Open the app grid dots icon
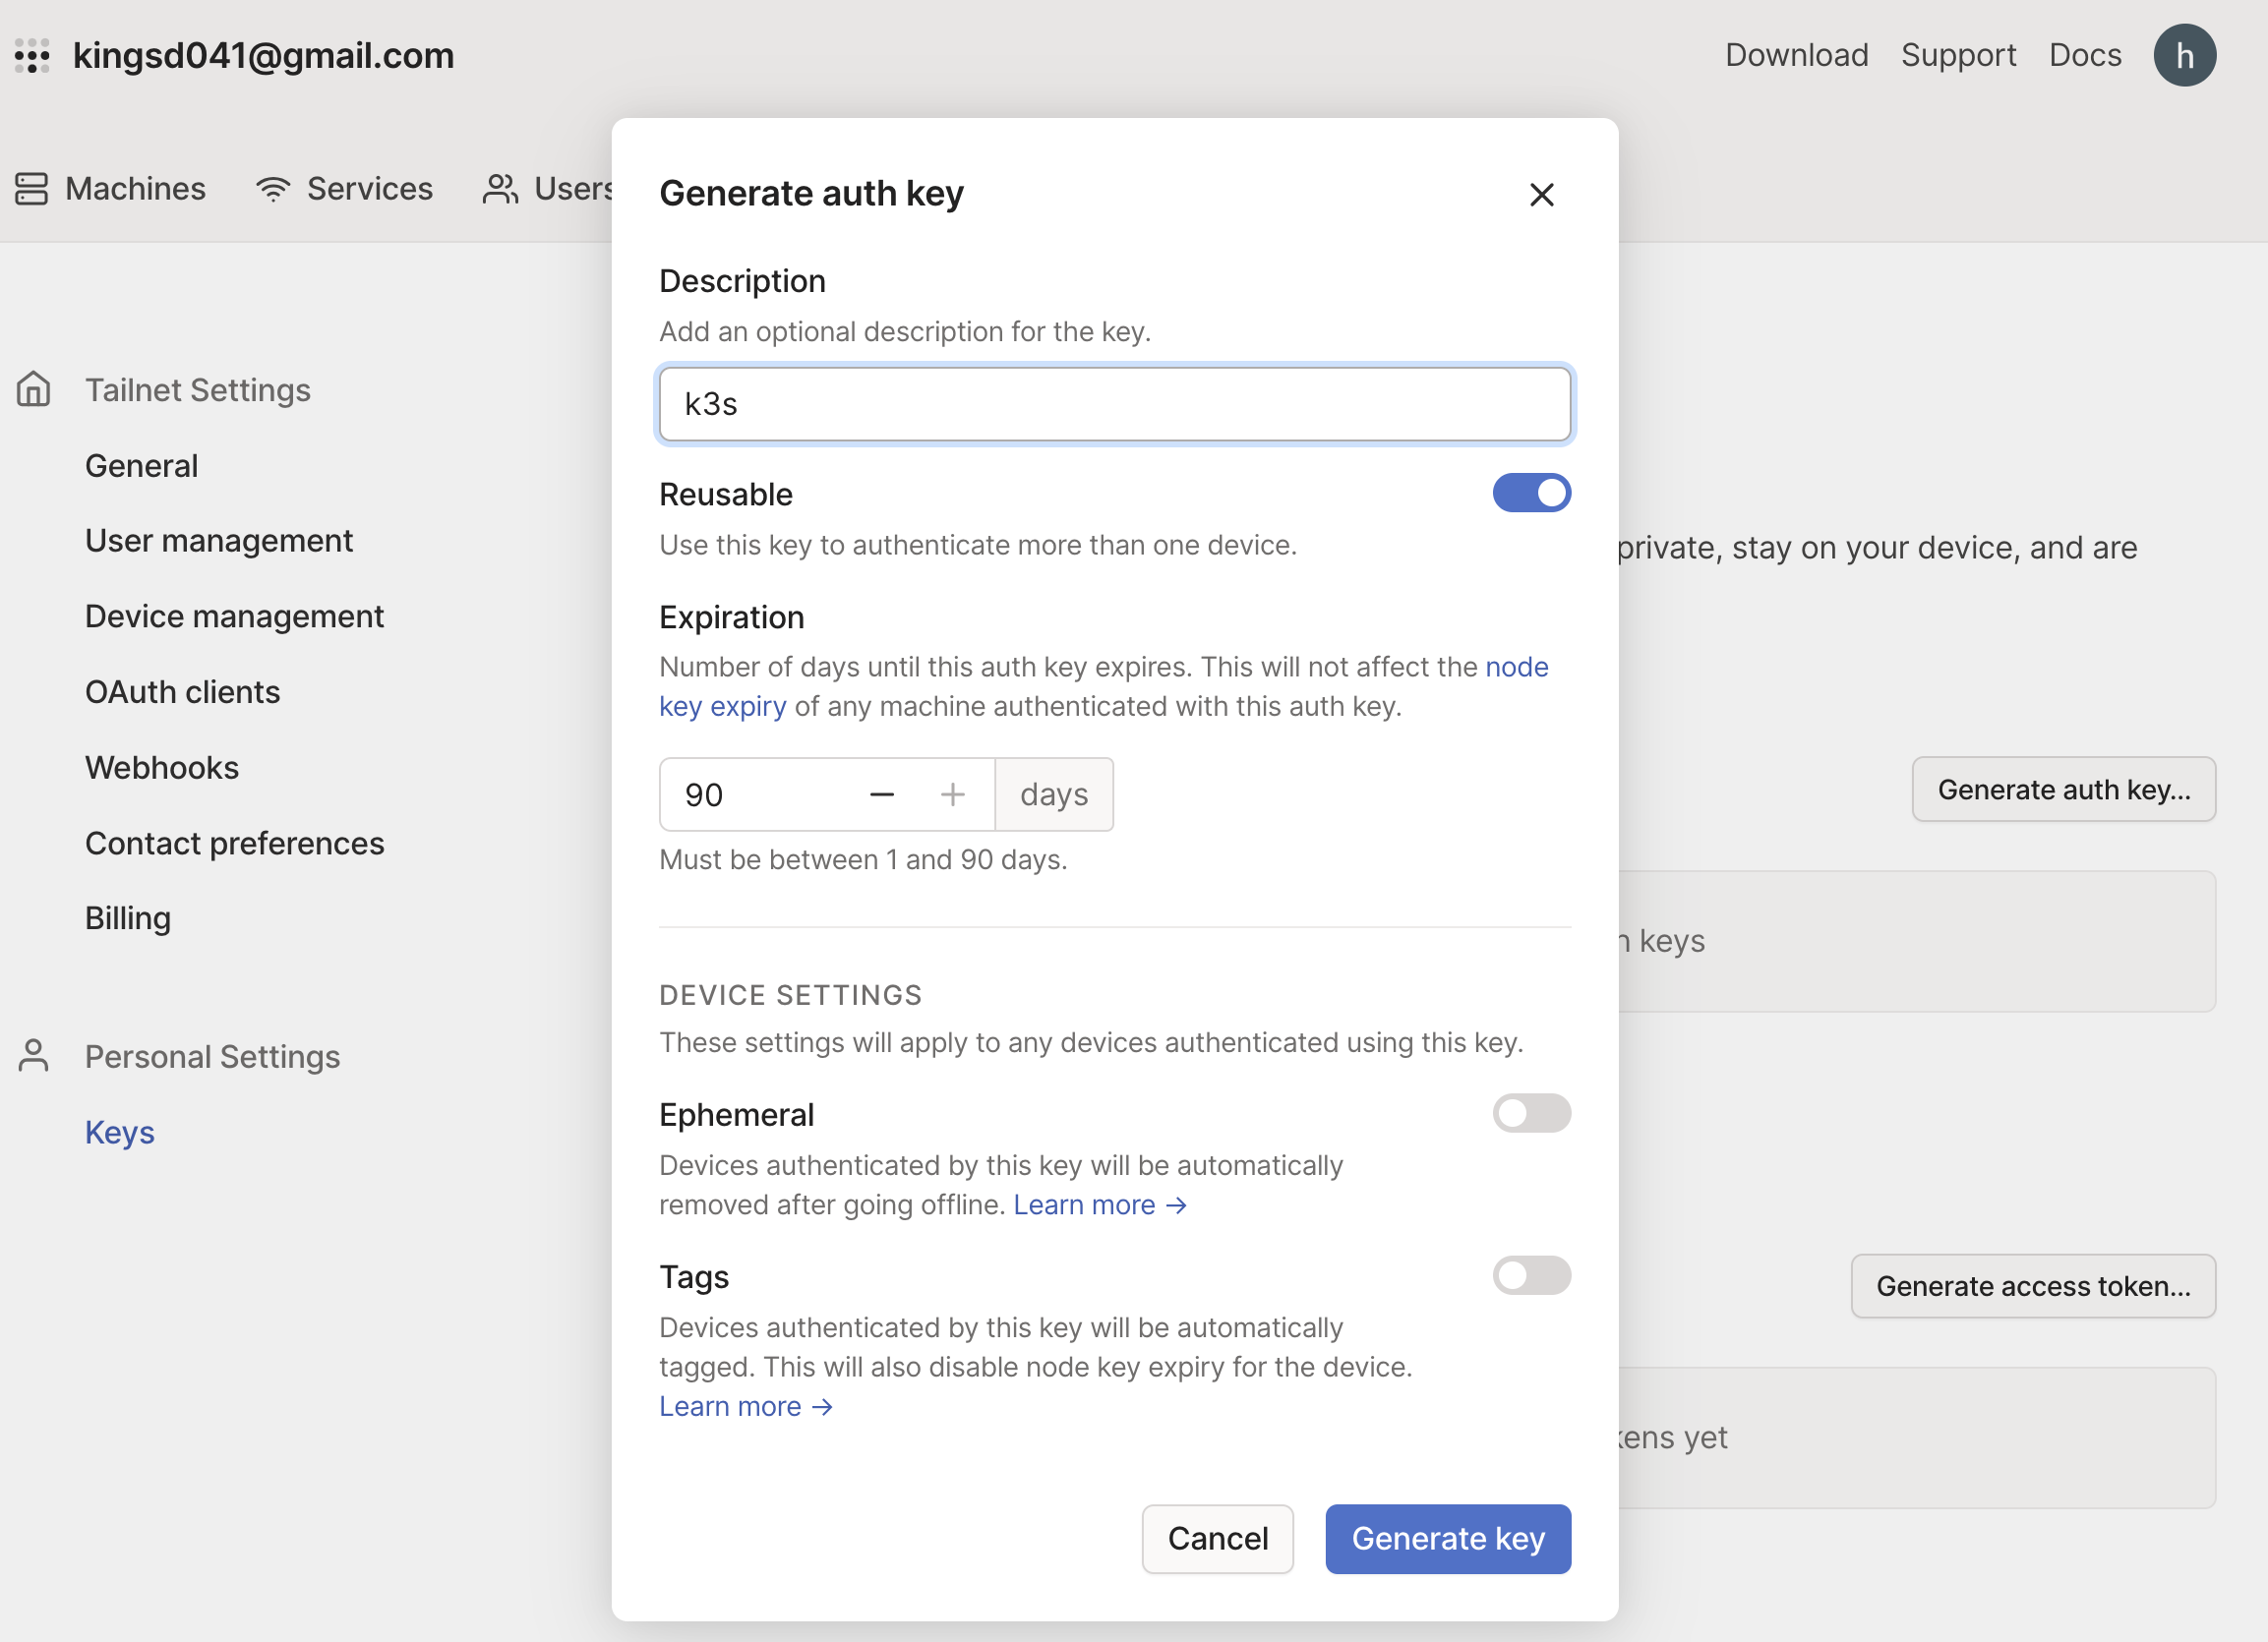The image size is (2268, 1642). coord(32,56)
